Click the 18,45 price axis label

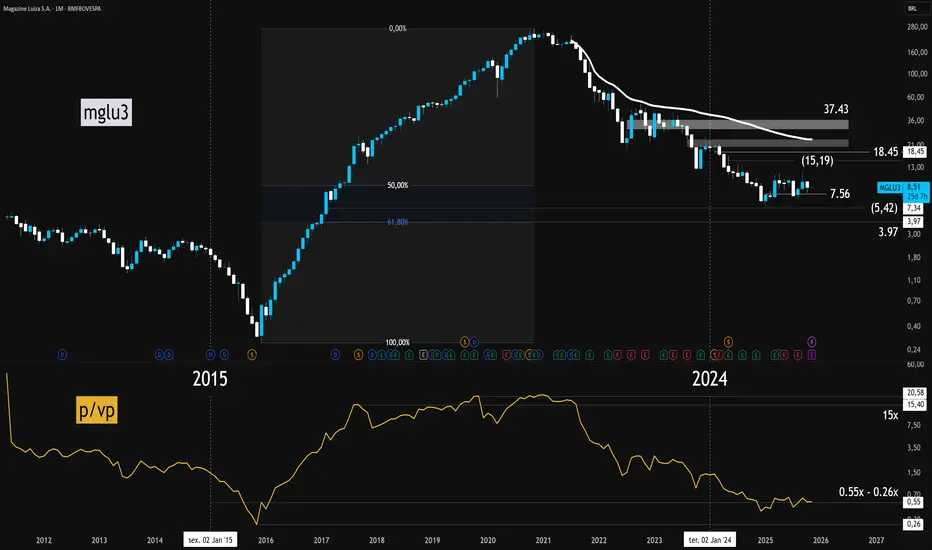[915, 152]
